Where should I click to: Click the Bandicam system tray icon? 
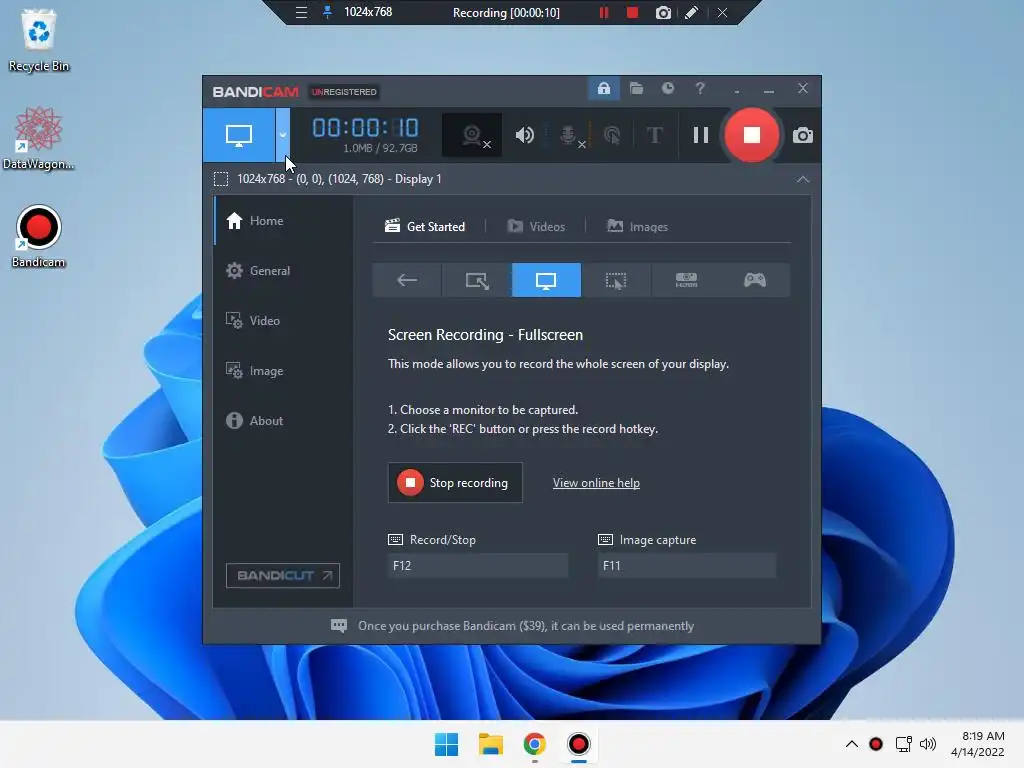pos(876,744)
